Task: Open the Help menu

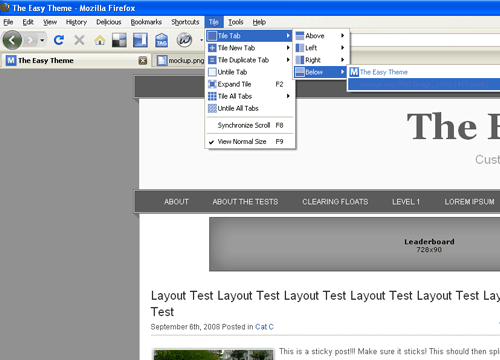Action: [259, 22]
